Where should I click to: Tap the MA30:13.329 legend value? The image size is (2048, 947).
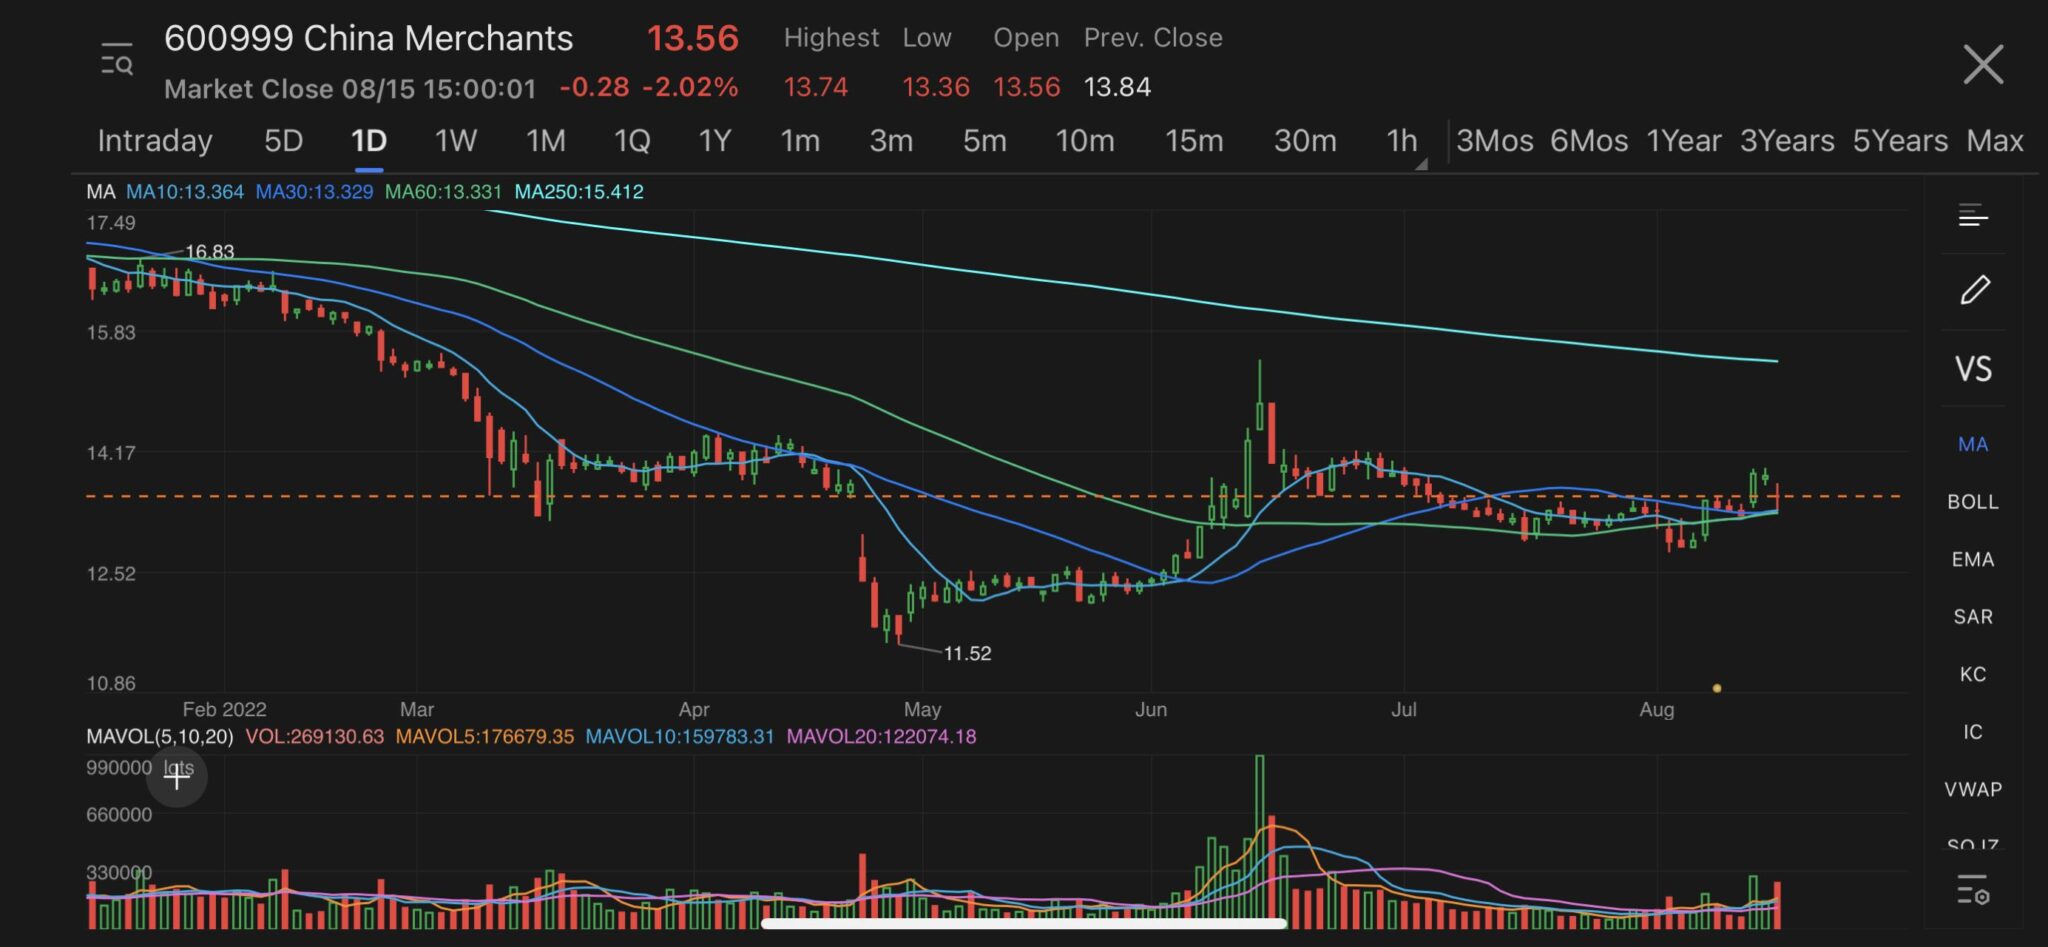[314, 192]
